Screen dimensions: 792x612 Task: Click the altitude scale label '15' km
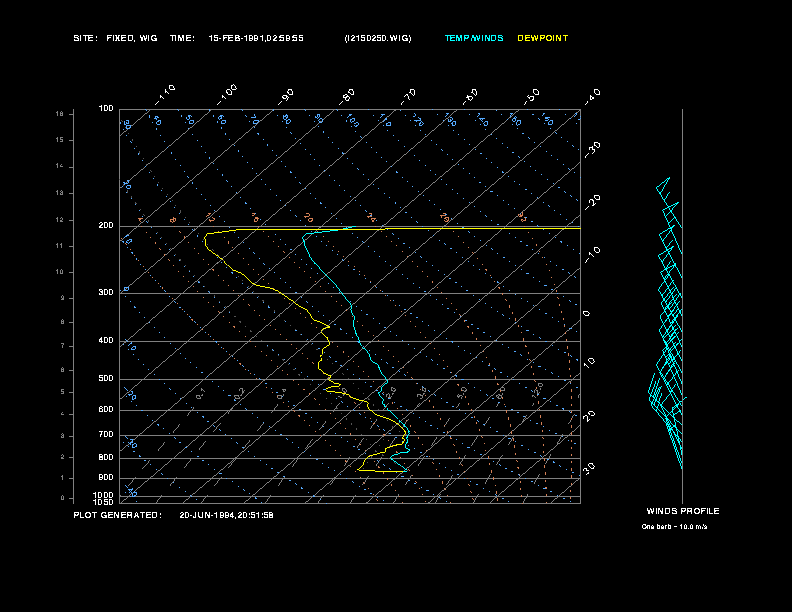tap(60, 140)
